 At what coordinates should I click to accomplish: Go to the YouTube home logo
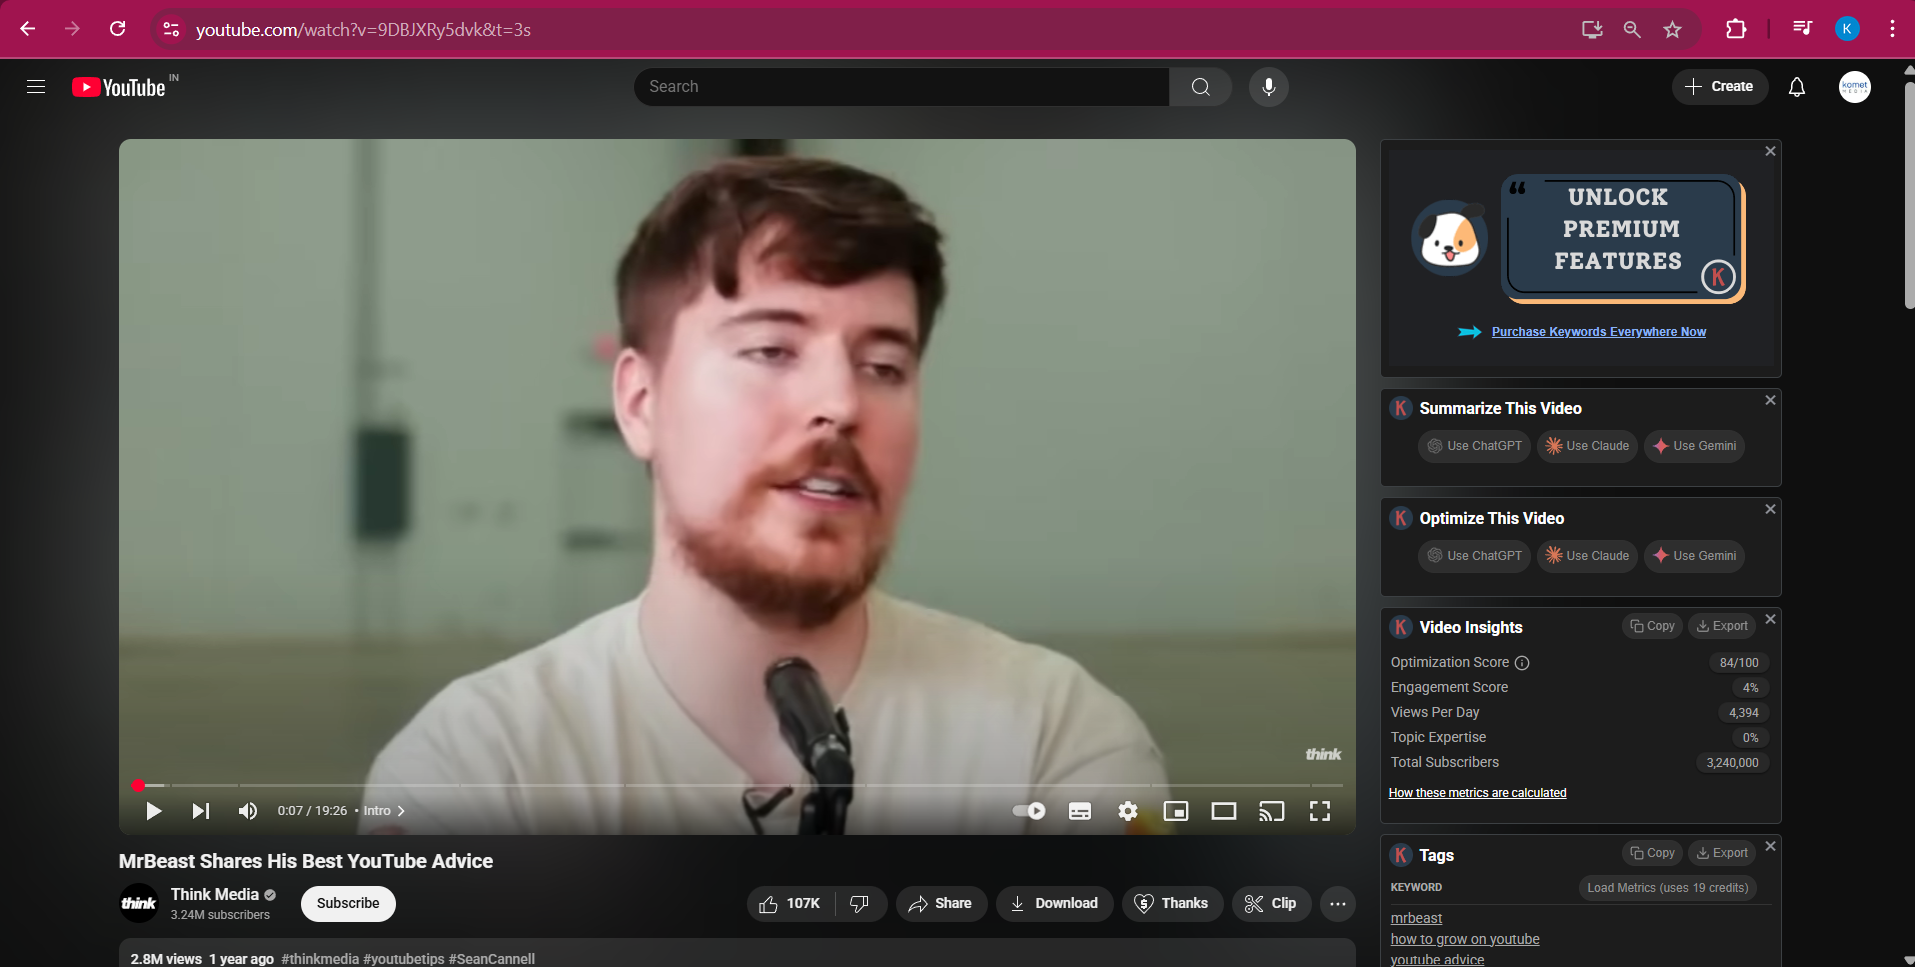pyautogui.click(x=119, y=88)
